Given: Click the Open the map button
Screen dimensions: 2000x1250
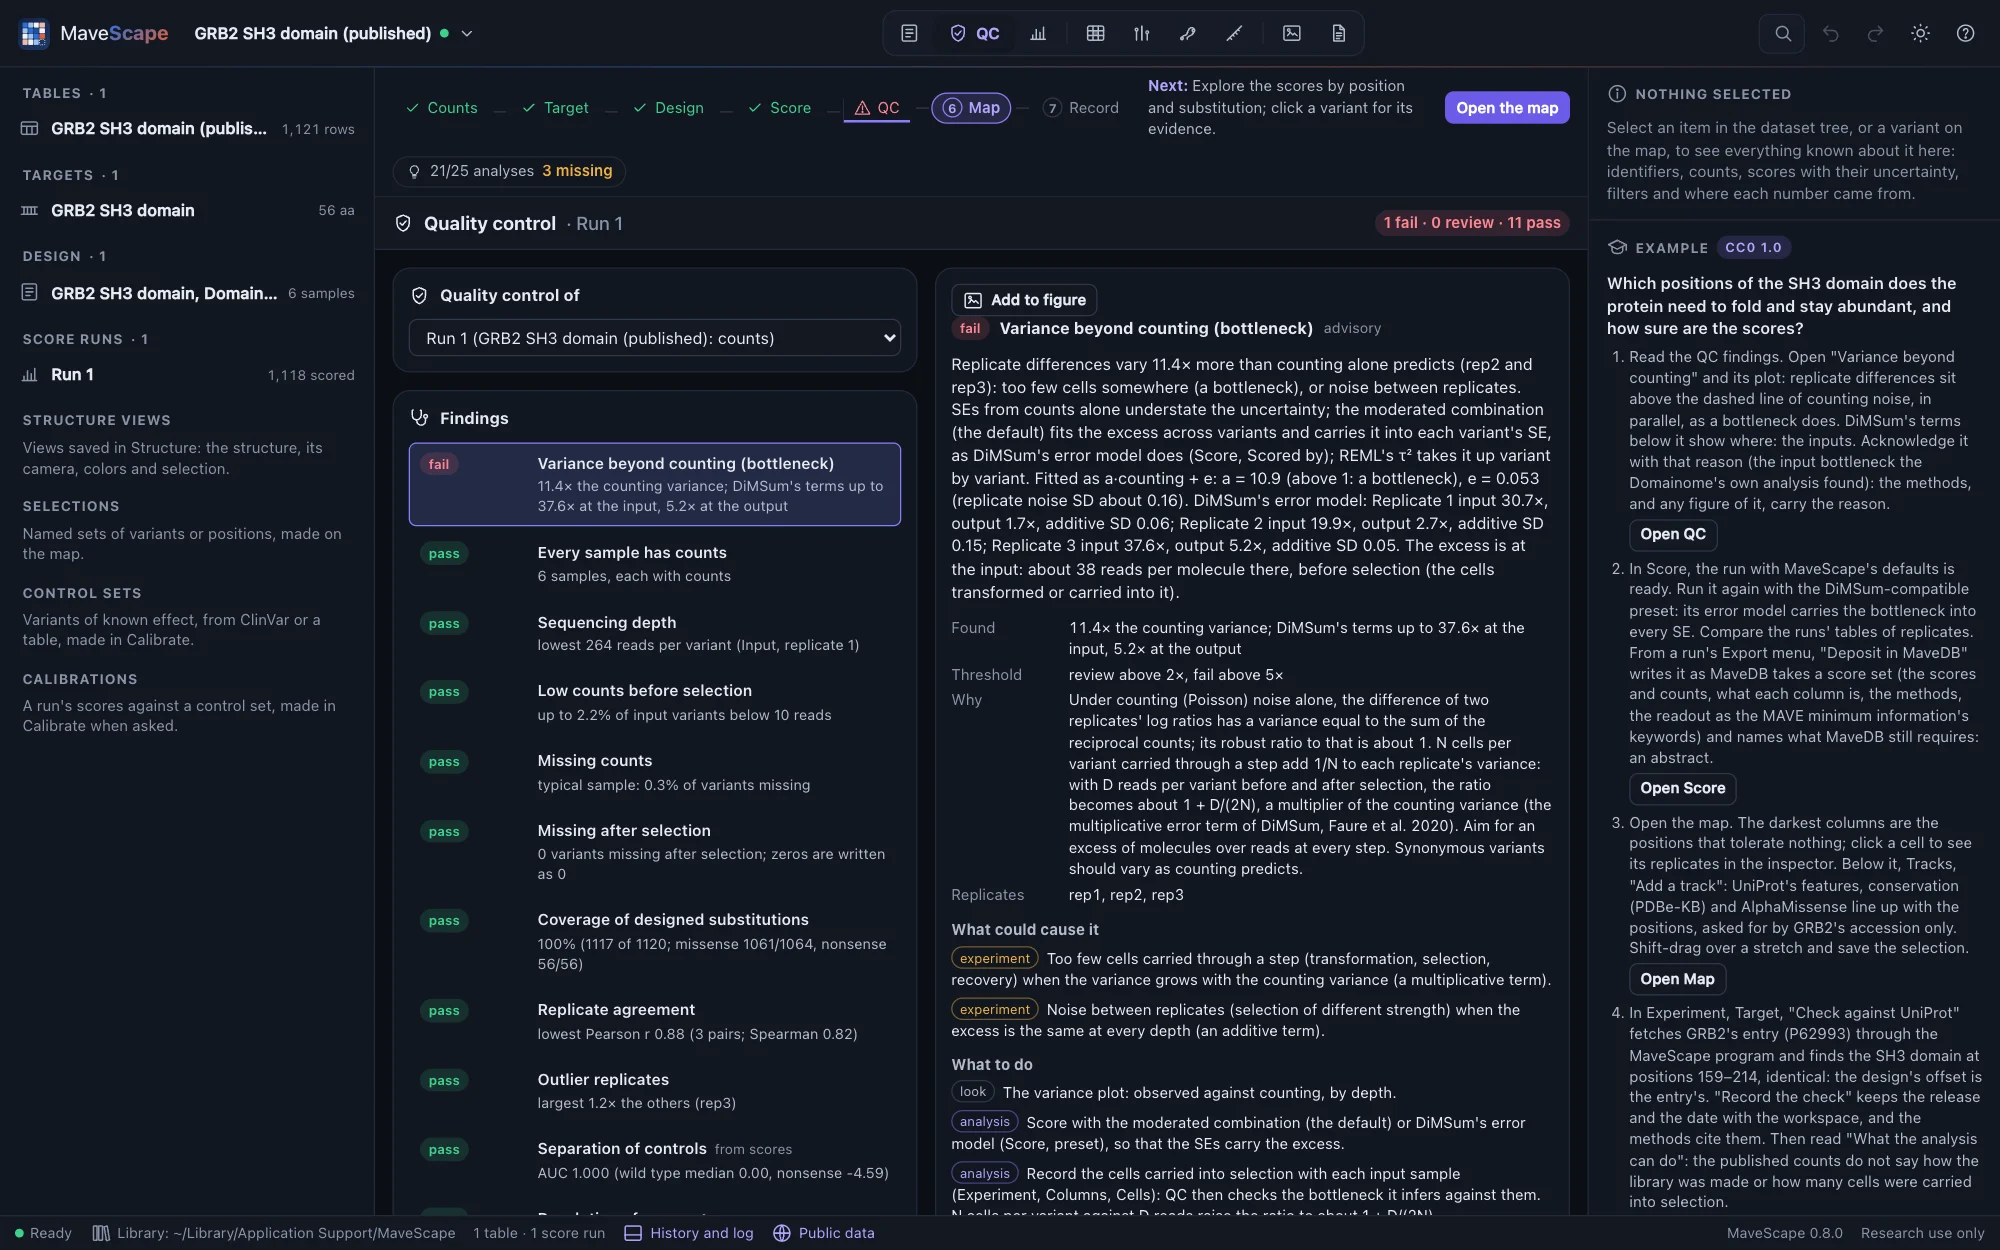Looking at the screenshot, I should pos(1506,108).
